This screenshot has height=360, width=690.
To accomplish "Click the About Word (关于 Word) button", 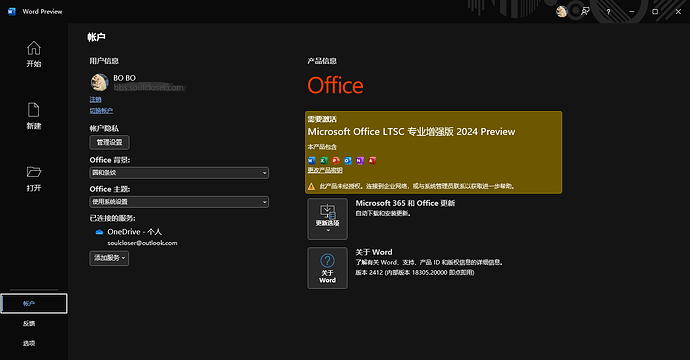I will point(327,268).
